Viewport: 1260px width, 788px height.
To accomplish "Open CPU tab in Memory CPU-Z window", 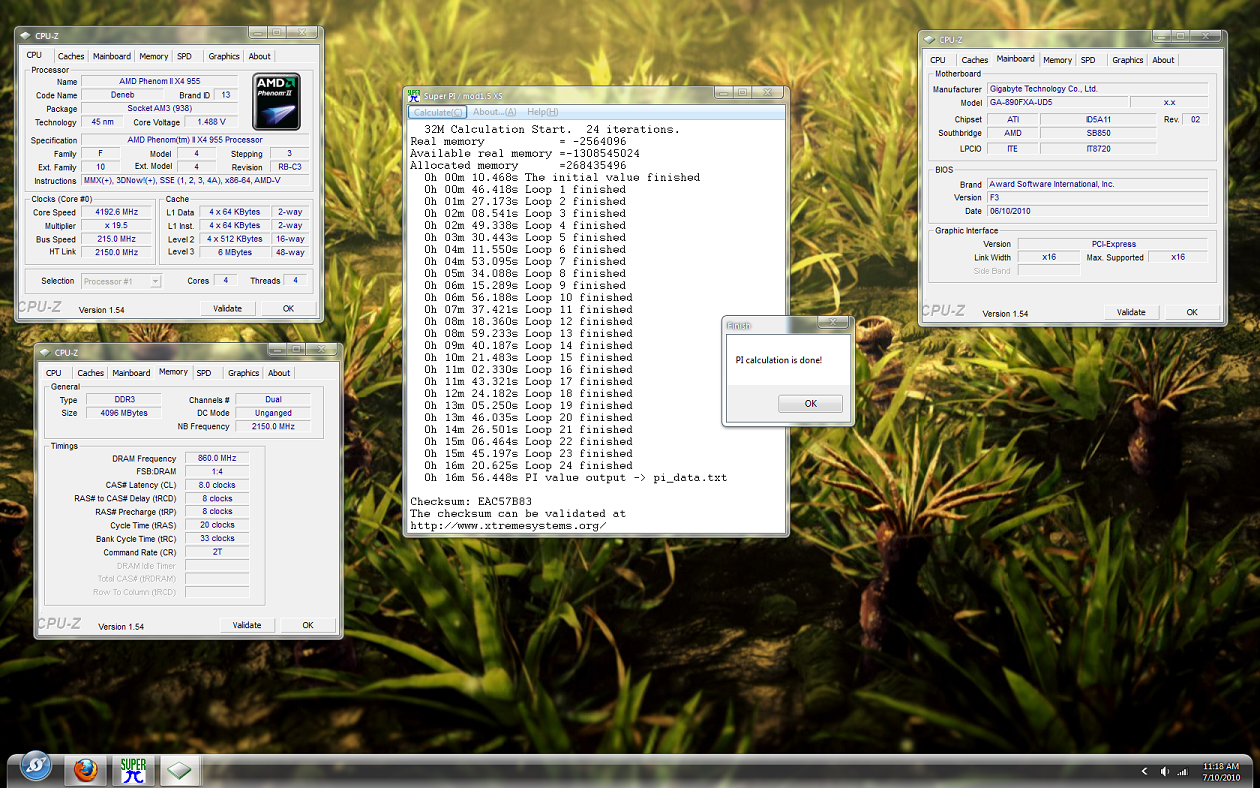I will pyautogui.click(x=54, y=373).
